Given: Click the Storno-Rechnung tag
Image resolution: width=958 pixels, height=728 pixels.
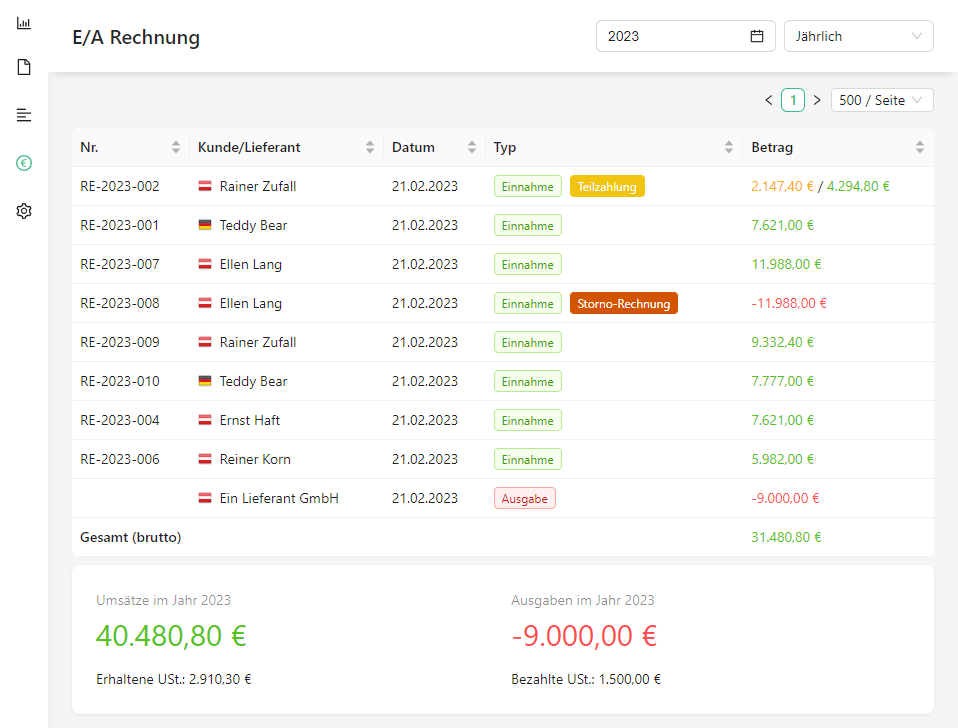Looking at the screenshot, I should click(624, 304).
